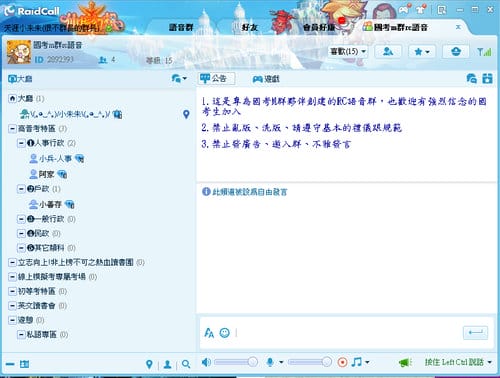Viewport: 500px width, 378px height.
Task: Click the channel list layout icon at bottom left
Action: 24,364
